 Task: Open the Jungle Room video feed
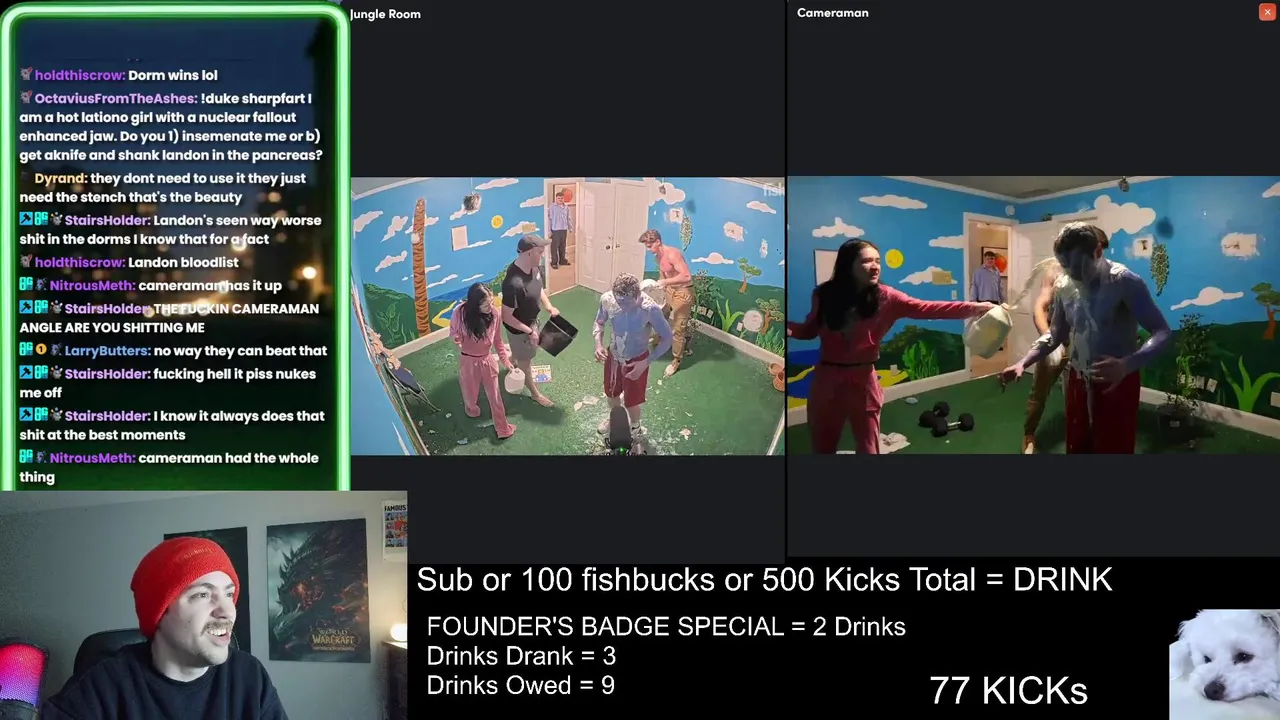click(567, 316)
